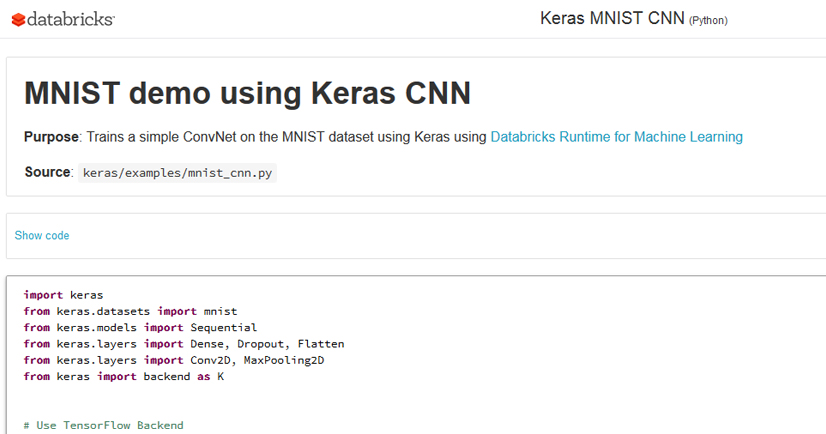Click the Databricks red stacked-layers logo icon
This screenshot has width=826, height=434.
[18, 19]
